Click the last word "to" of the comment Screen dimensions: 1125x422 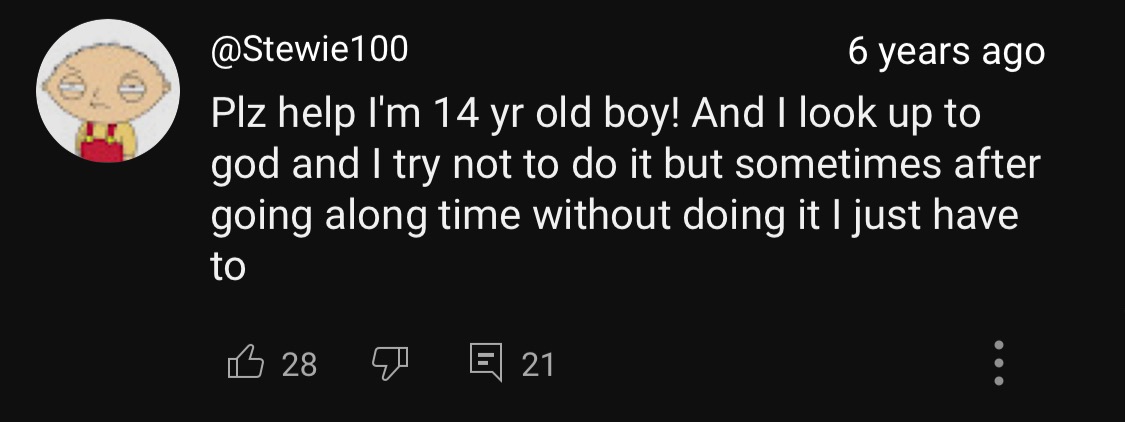click(228, 268)
